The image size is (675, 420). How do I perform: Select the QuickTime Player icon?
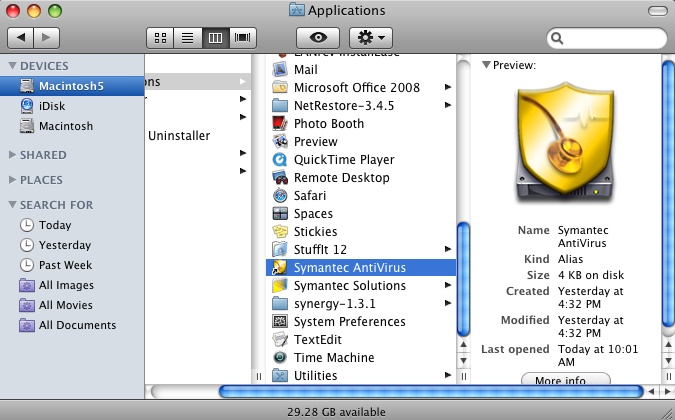point(280,160)
